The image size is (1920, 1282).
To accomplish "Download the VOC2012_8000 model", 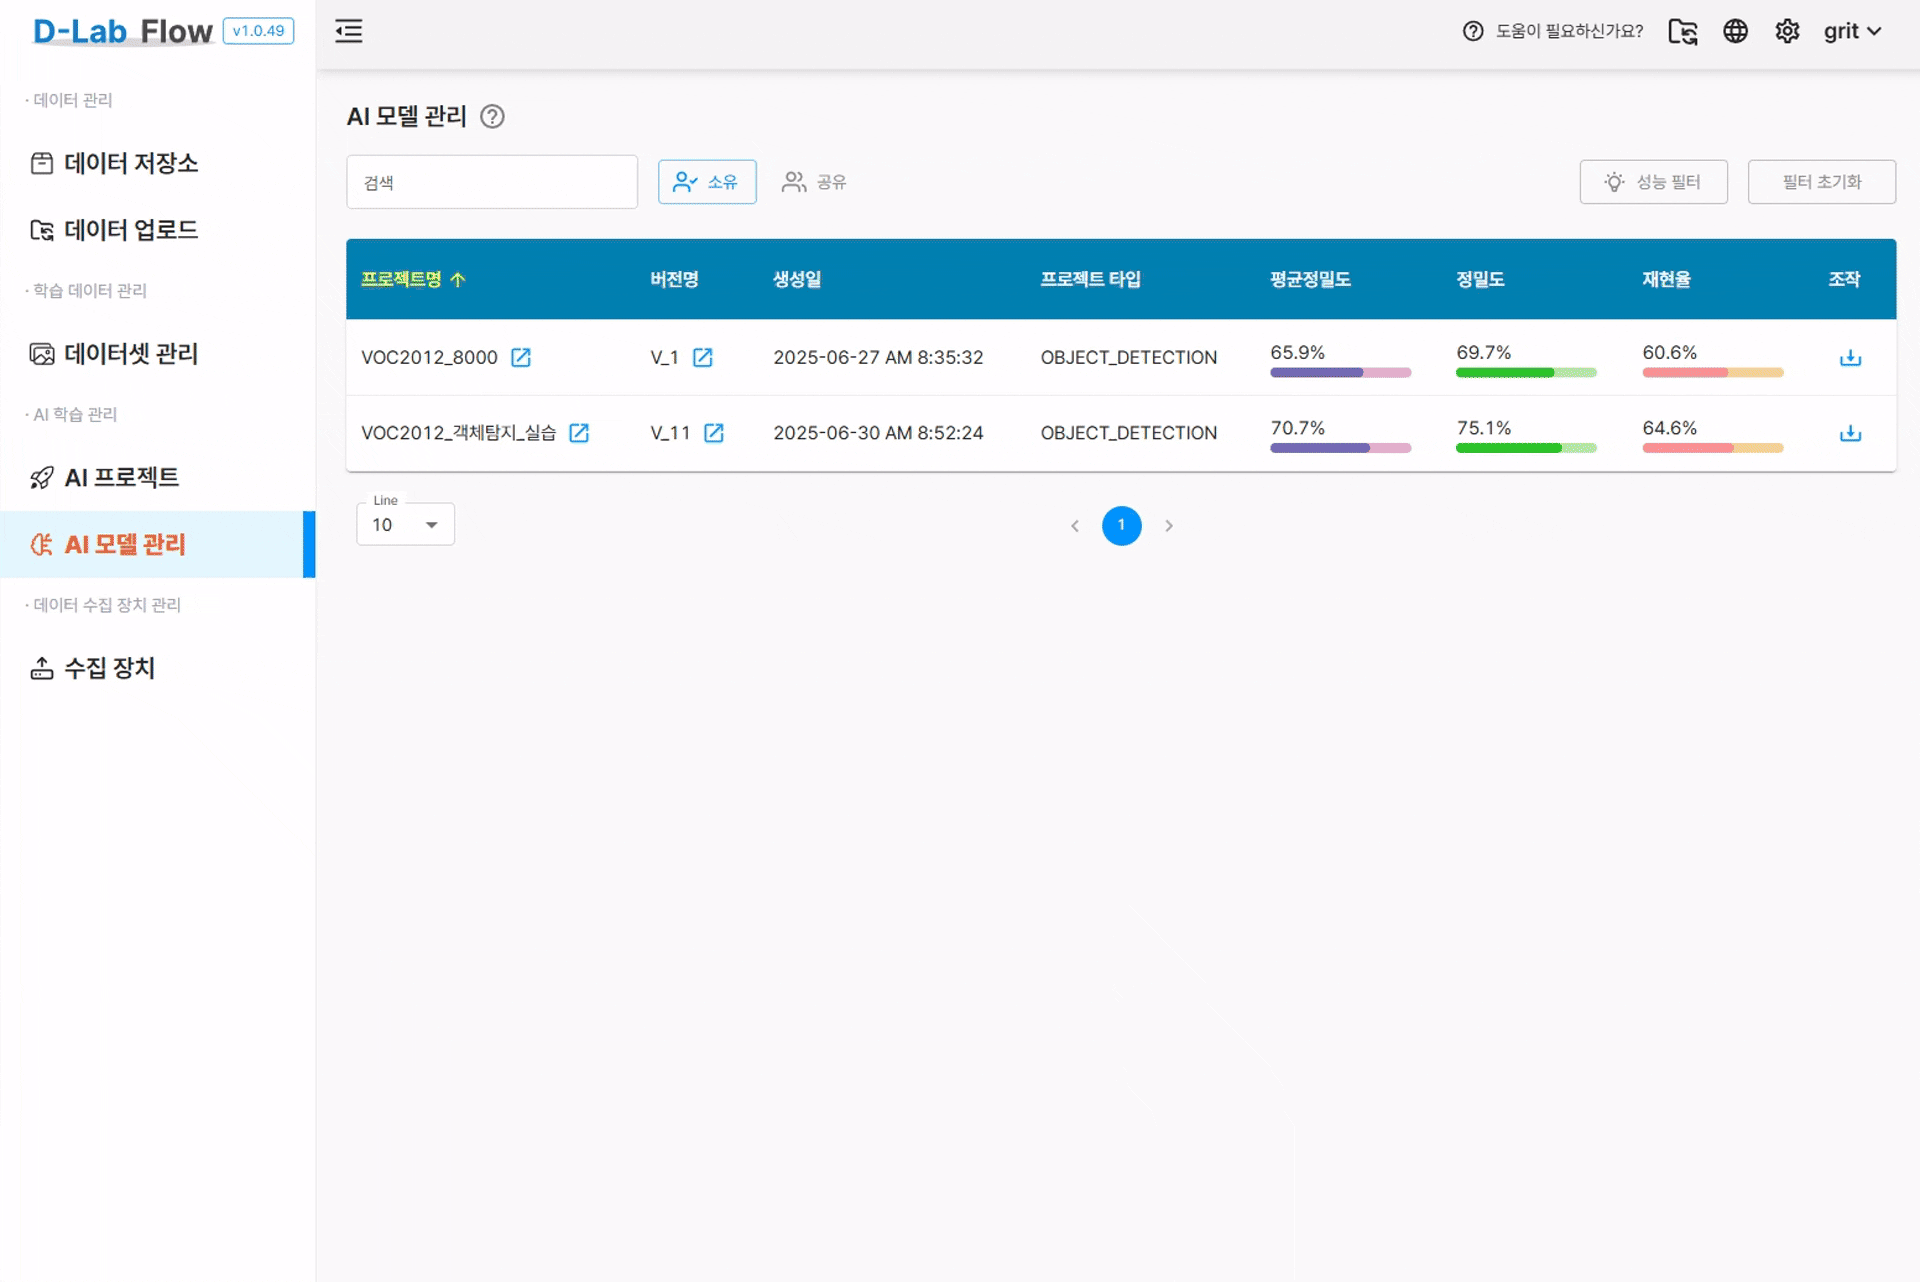I will 1850,358.
